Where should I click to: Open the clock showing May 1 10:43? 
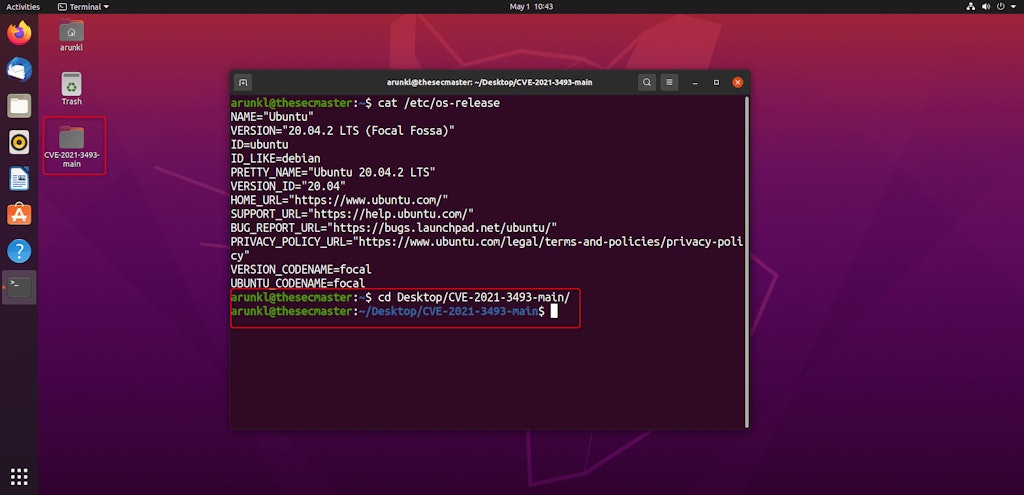pyautogui.click(x=531, y=7)
